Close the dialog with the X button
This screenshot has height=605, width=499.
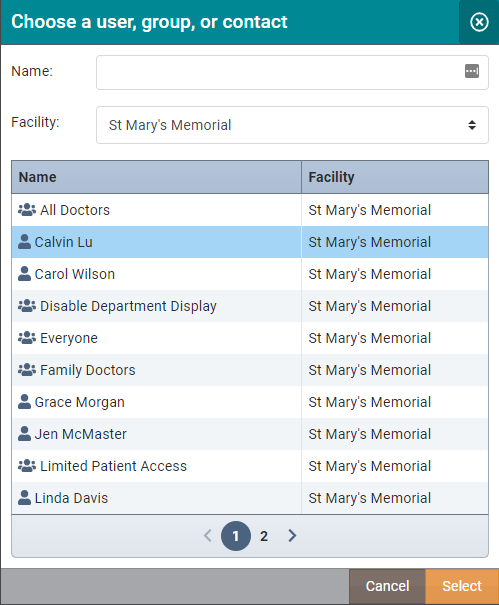click(x=479, y=22)
